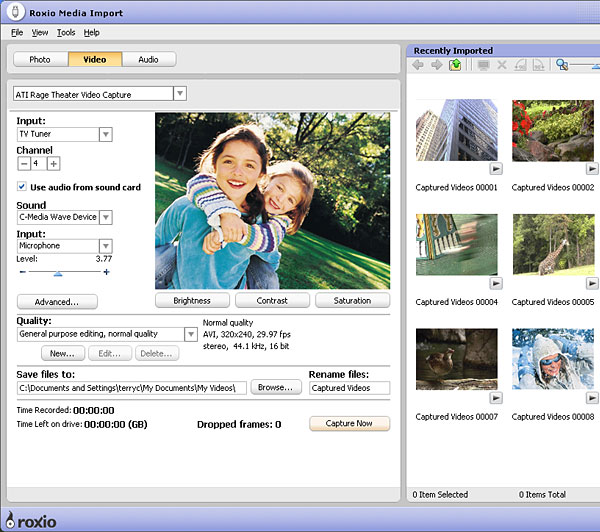Viewport: 600px width, 532px height.
Task: Switch to the Photo tab
Action: coord(40,59)
